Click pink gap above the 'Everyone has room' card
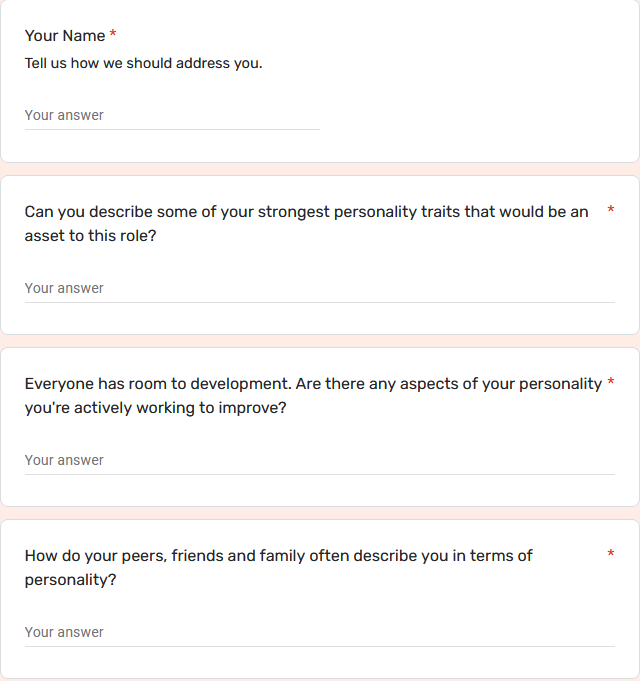640x681 pixels. point(320,341)
